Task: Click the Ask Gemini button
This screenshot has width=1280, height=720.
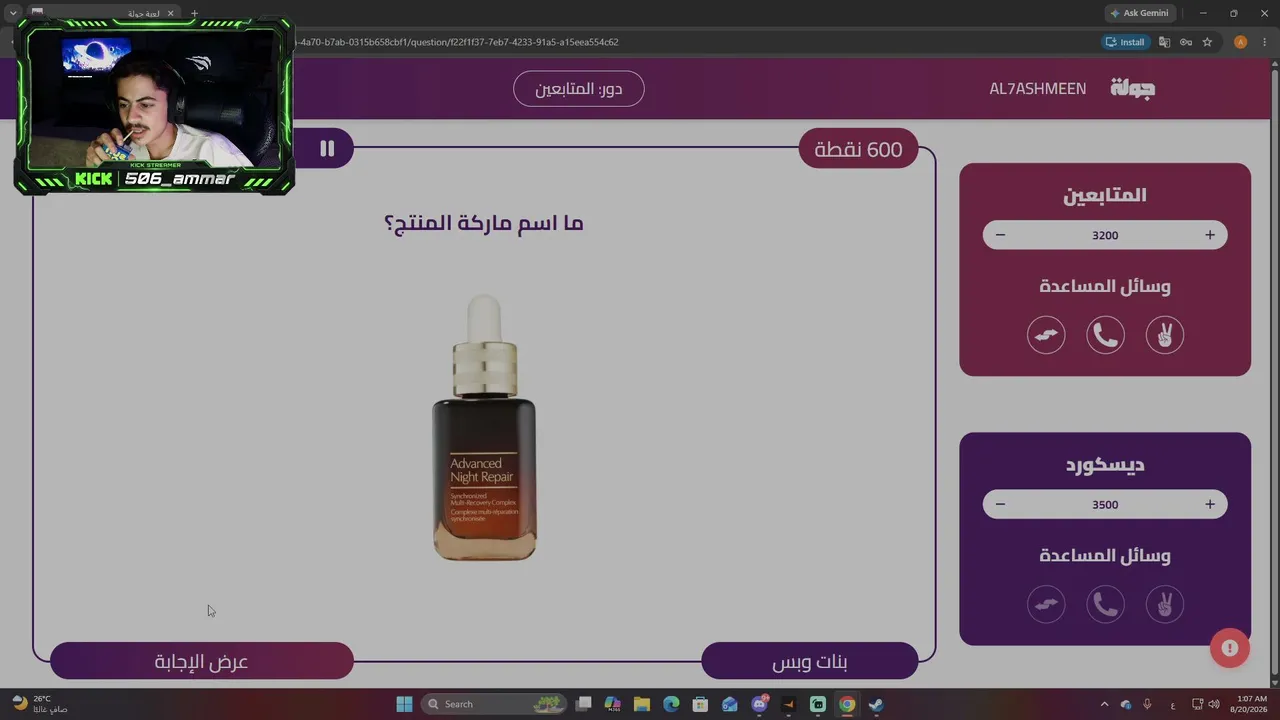Action: click(x=1139, y=13)
